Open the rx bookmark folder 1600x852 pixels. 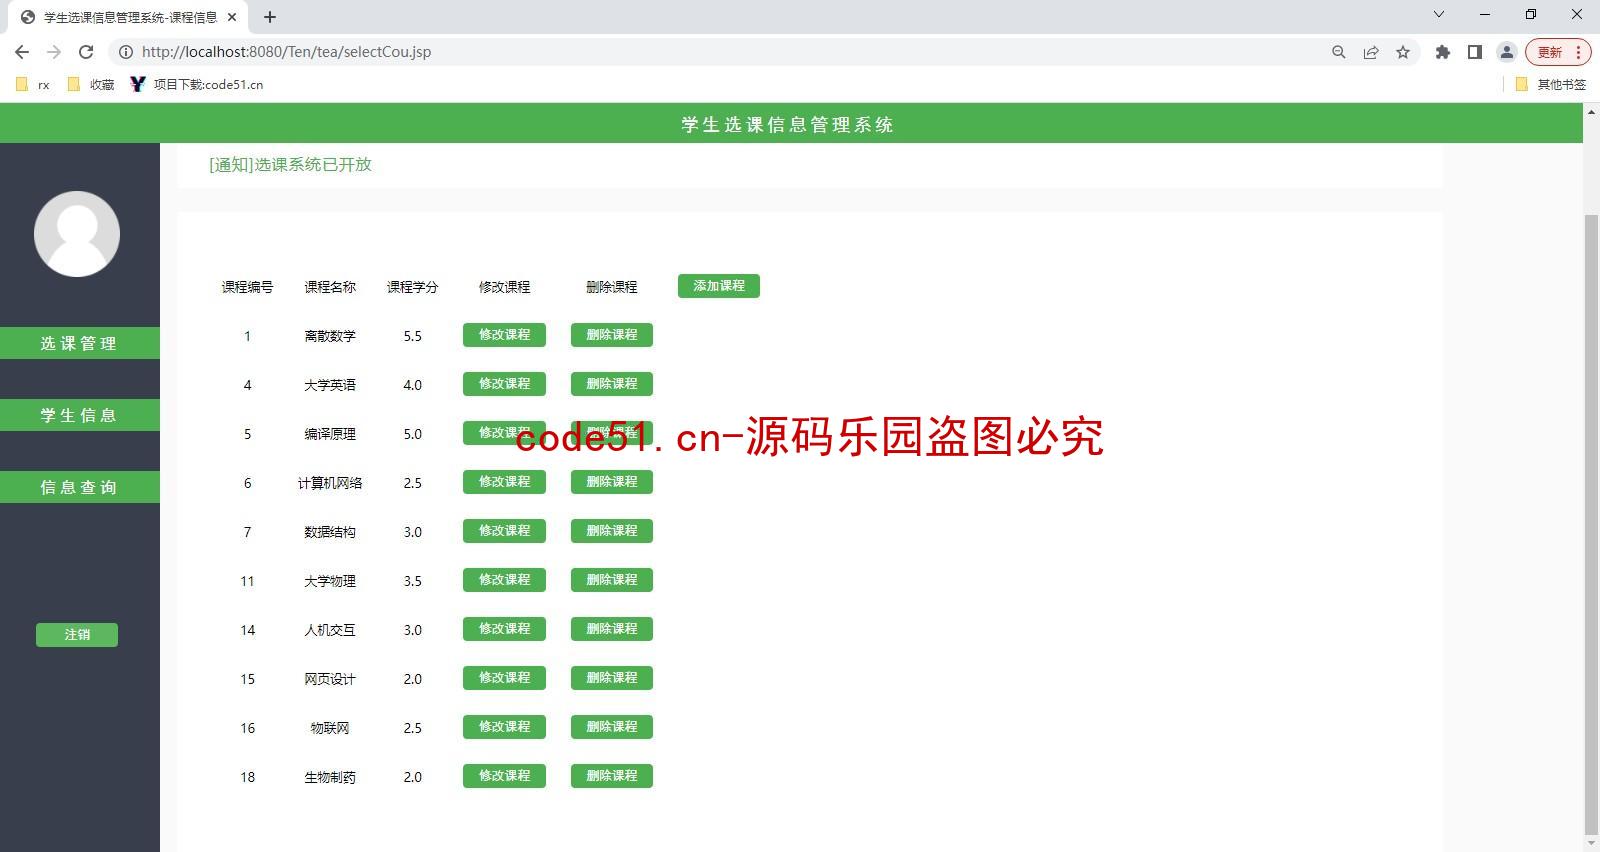33,85
